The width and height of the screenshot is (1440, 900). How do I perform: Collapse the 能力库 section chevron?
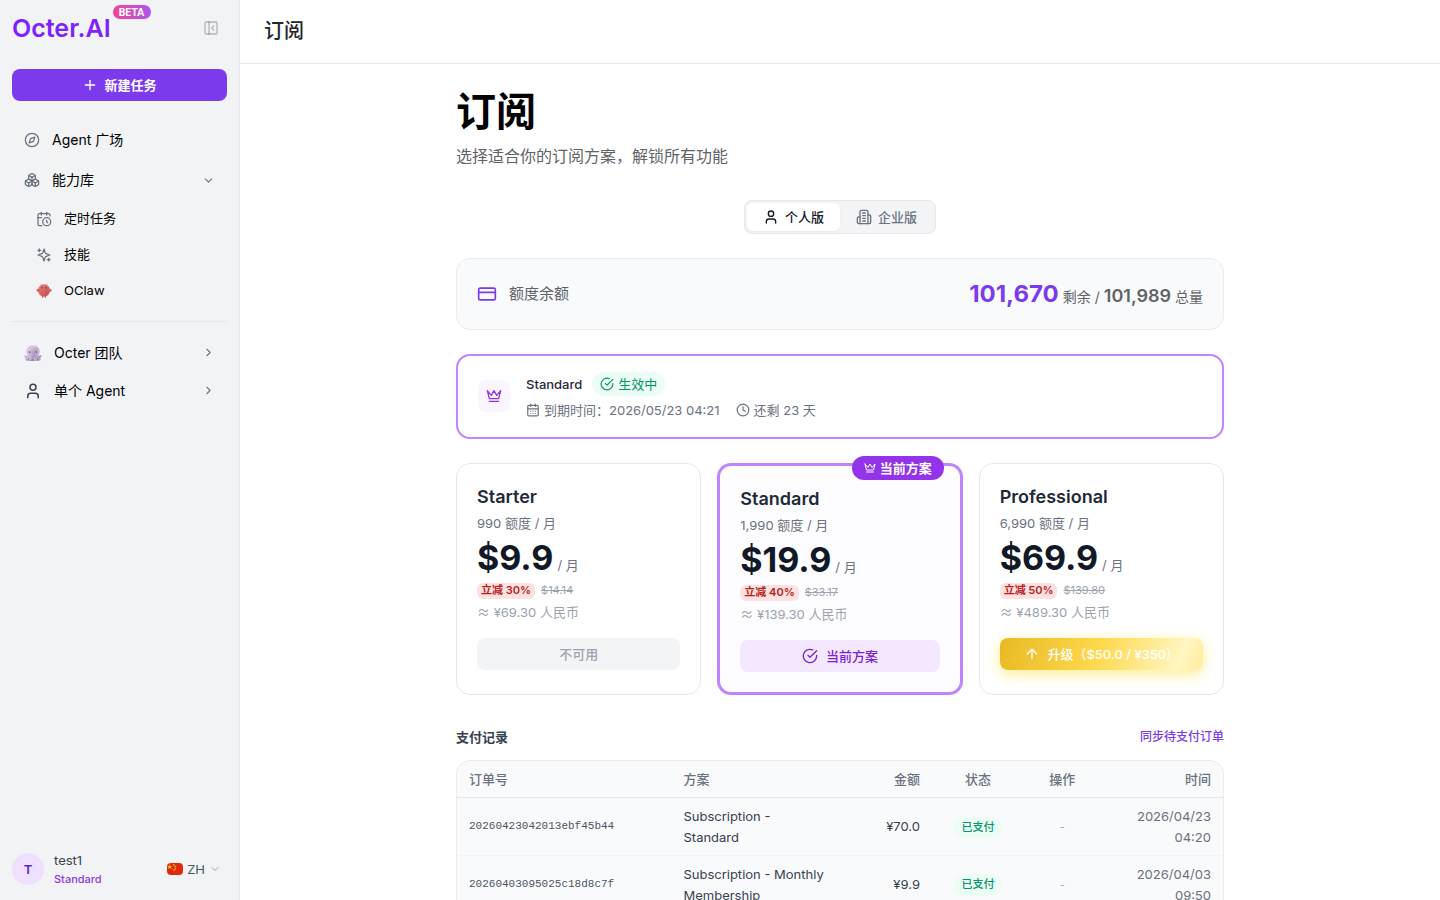coord(208,181)
